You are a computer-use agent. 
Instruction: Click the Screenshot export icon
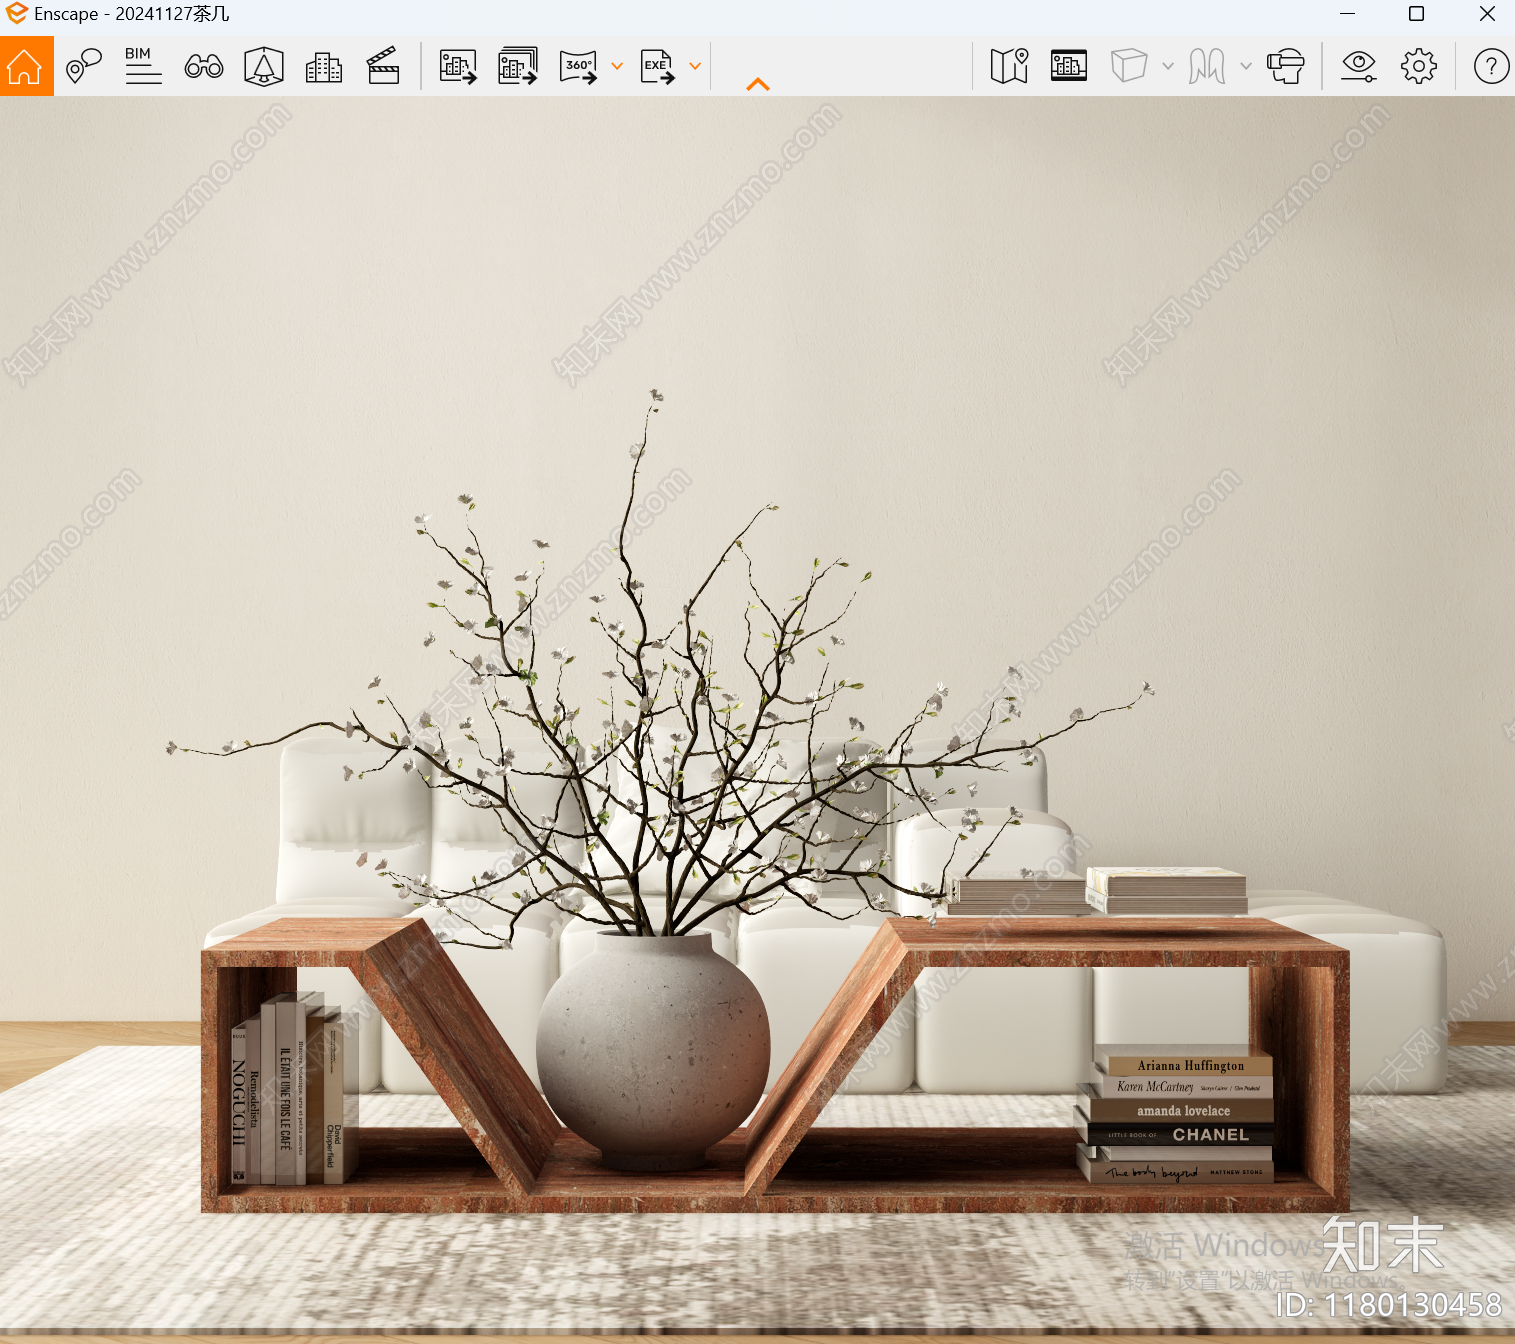[458, 66]
